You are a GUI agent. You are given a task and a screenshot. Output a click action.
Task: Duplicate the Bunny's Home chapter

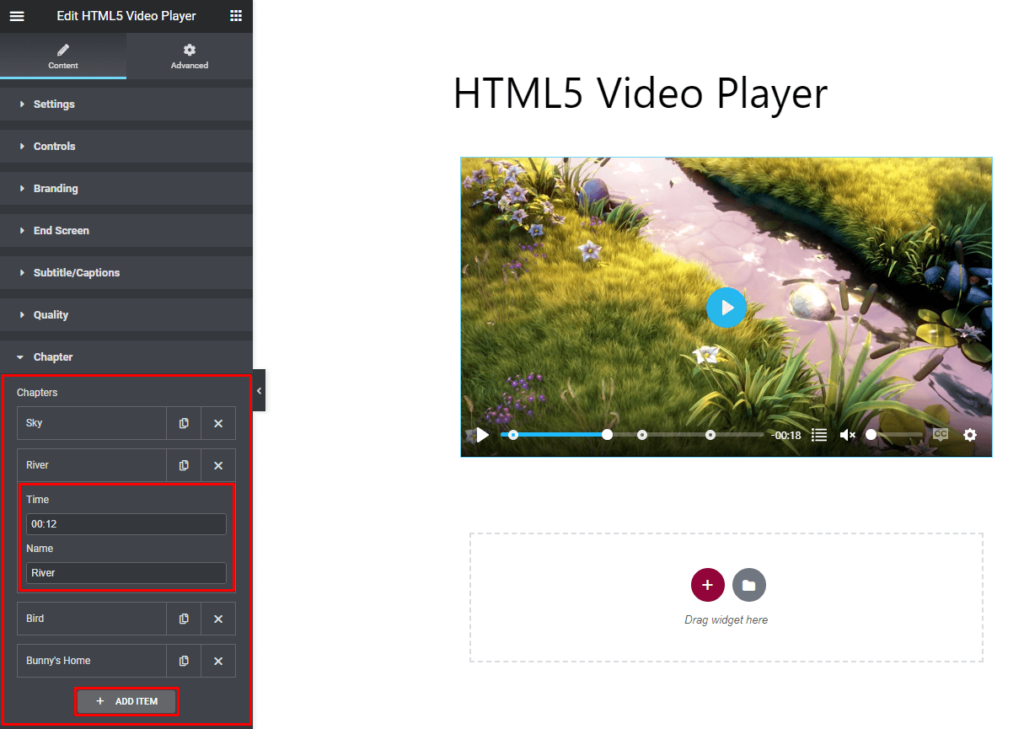click(183, 661)
